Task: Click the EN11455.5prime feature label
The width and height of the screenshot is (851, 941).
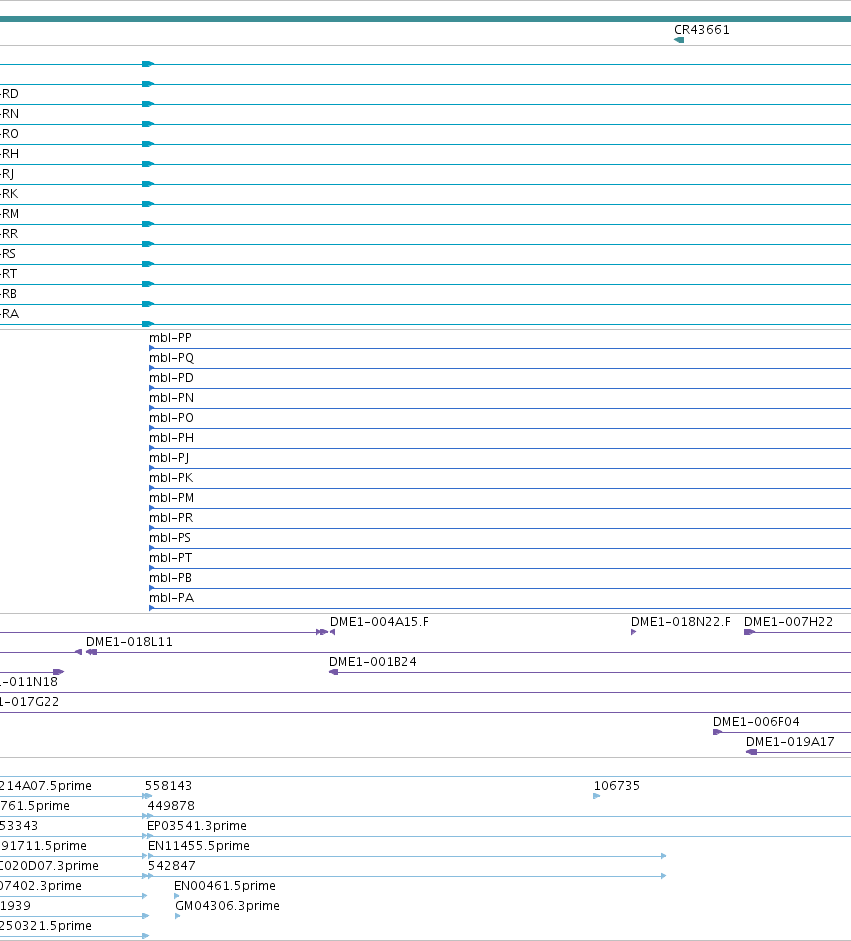Action: [x=199, y=846]
